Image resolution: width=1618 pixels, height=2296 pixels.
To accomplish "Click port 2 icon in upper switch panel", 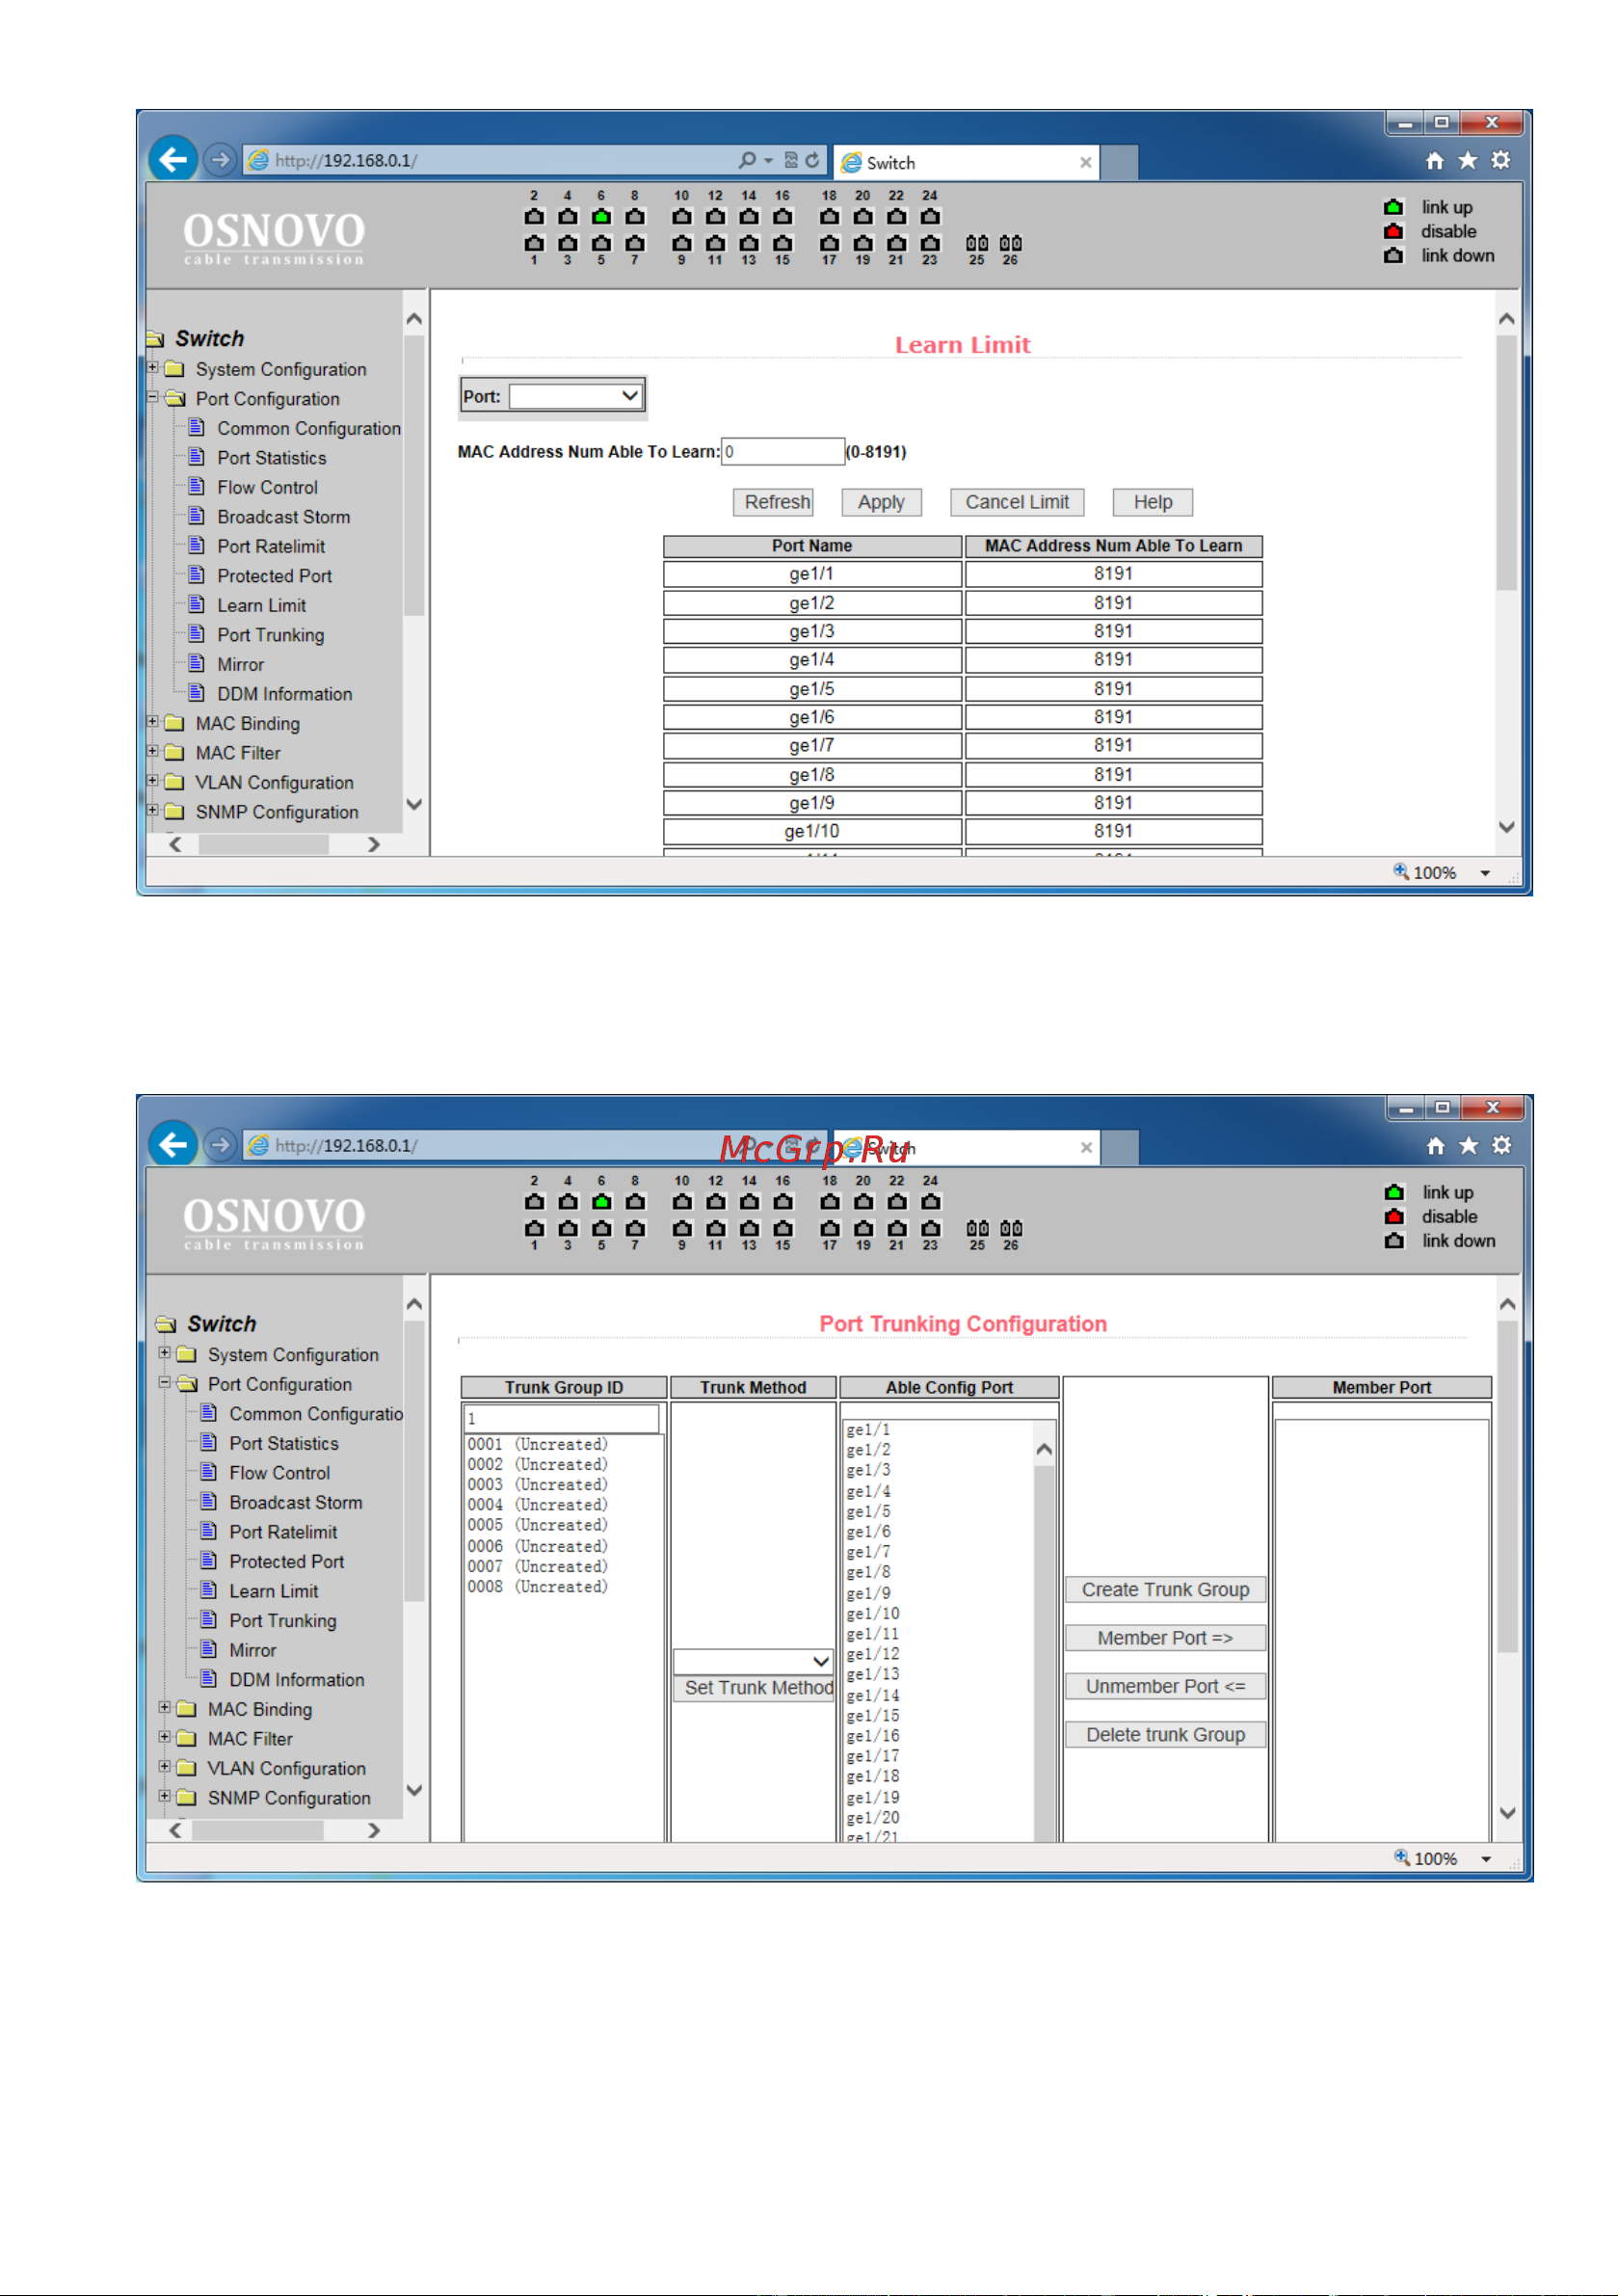I will pos(534,216).
